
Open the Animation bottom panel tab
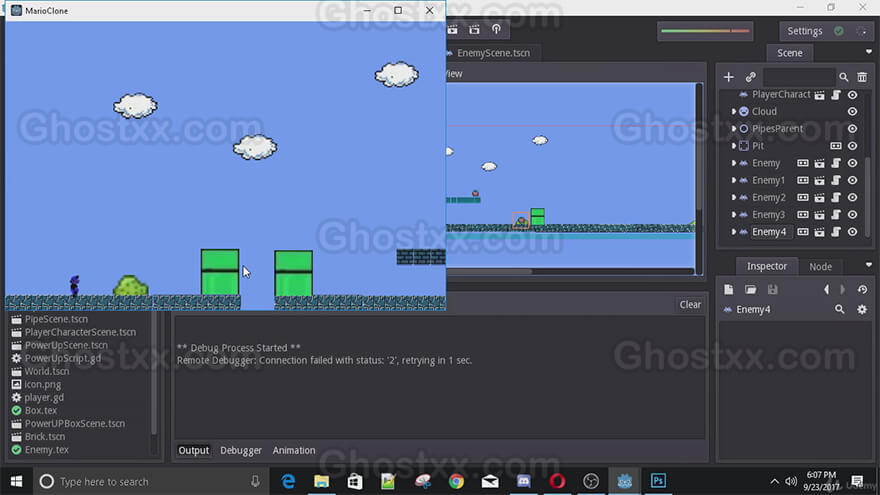pos(294,450)
